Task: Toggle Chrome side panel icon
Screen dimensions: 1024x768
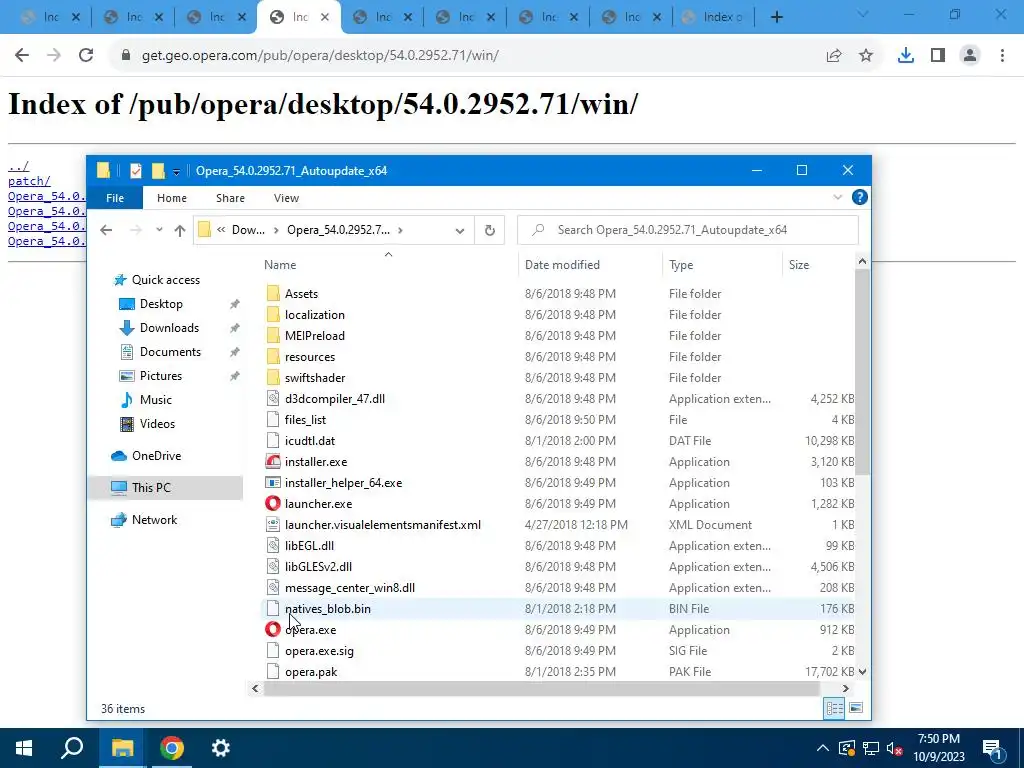Action: click(x=938, y=56)
